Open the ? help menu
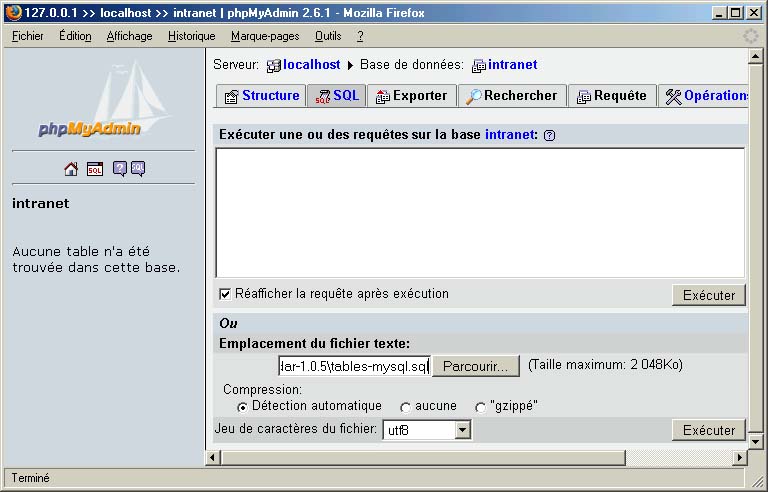This screenshot has height=492, width=768. [x=360, y=36]
